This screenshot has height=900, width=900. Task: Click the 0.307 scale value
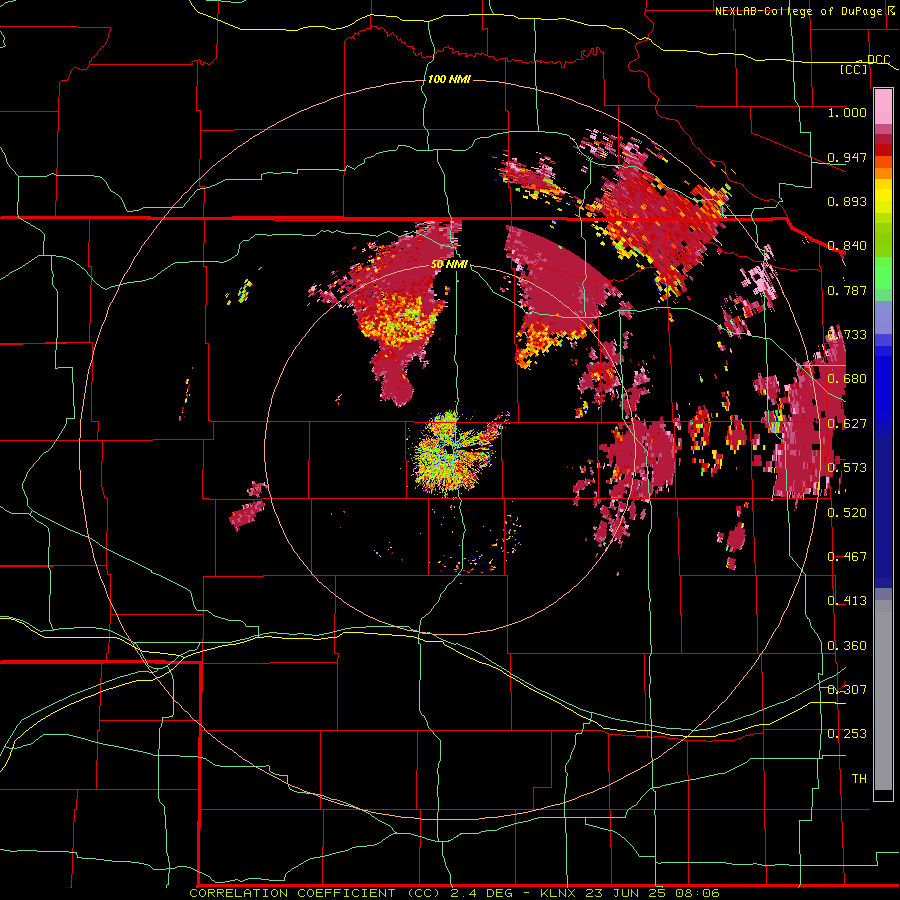[x=847, y=689]
